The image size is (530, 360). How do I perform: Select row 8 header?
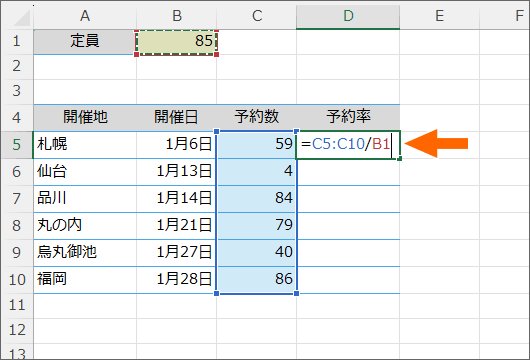pos(17,226)
